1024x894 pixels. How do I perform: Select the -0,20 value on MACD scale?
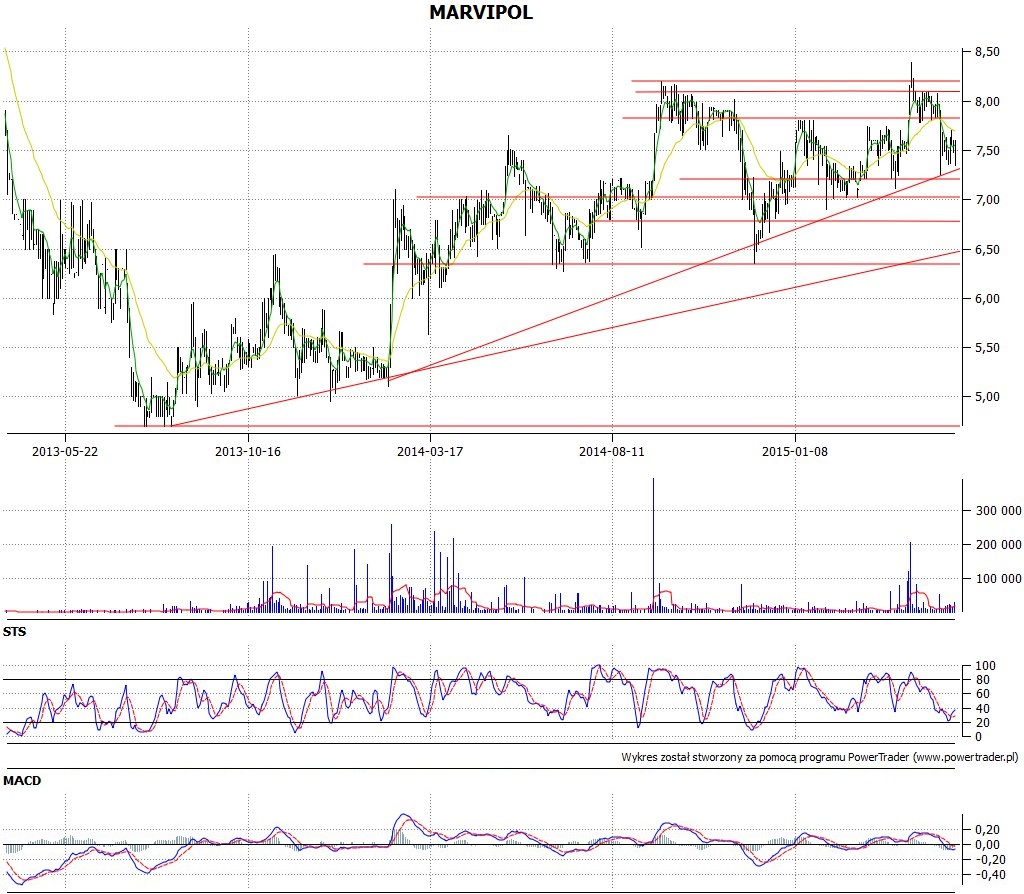coord(989,860)
